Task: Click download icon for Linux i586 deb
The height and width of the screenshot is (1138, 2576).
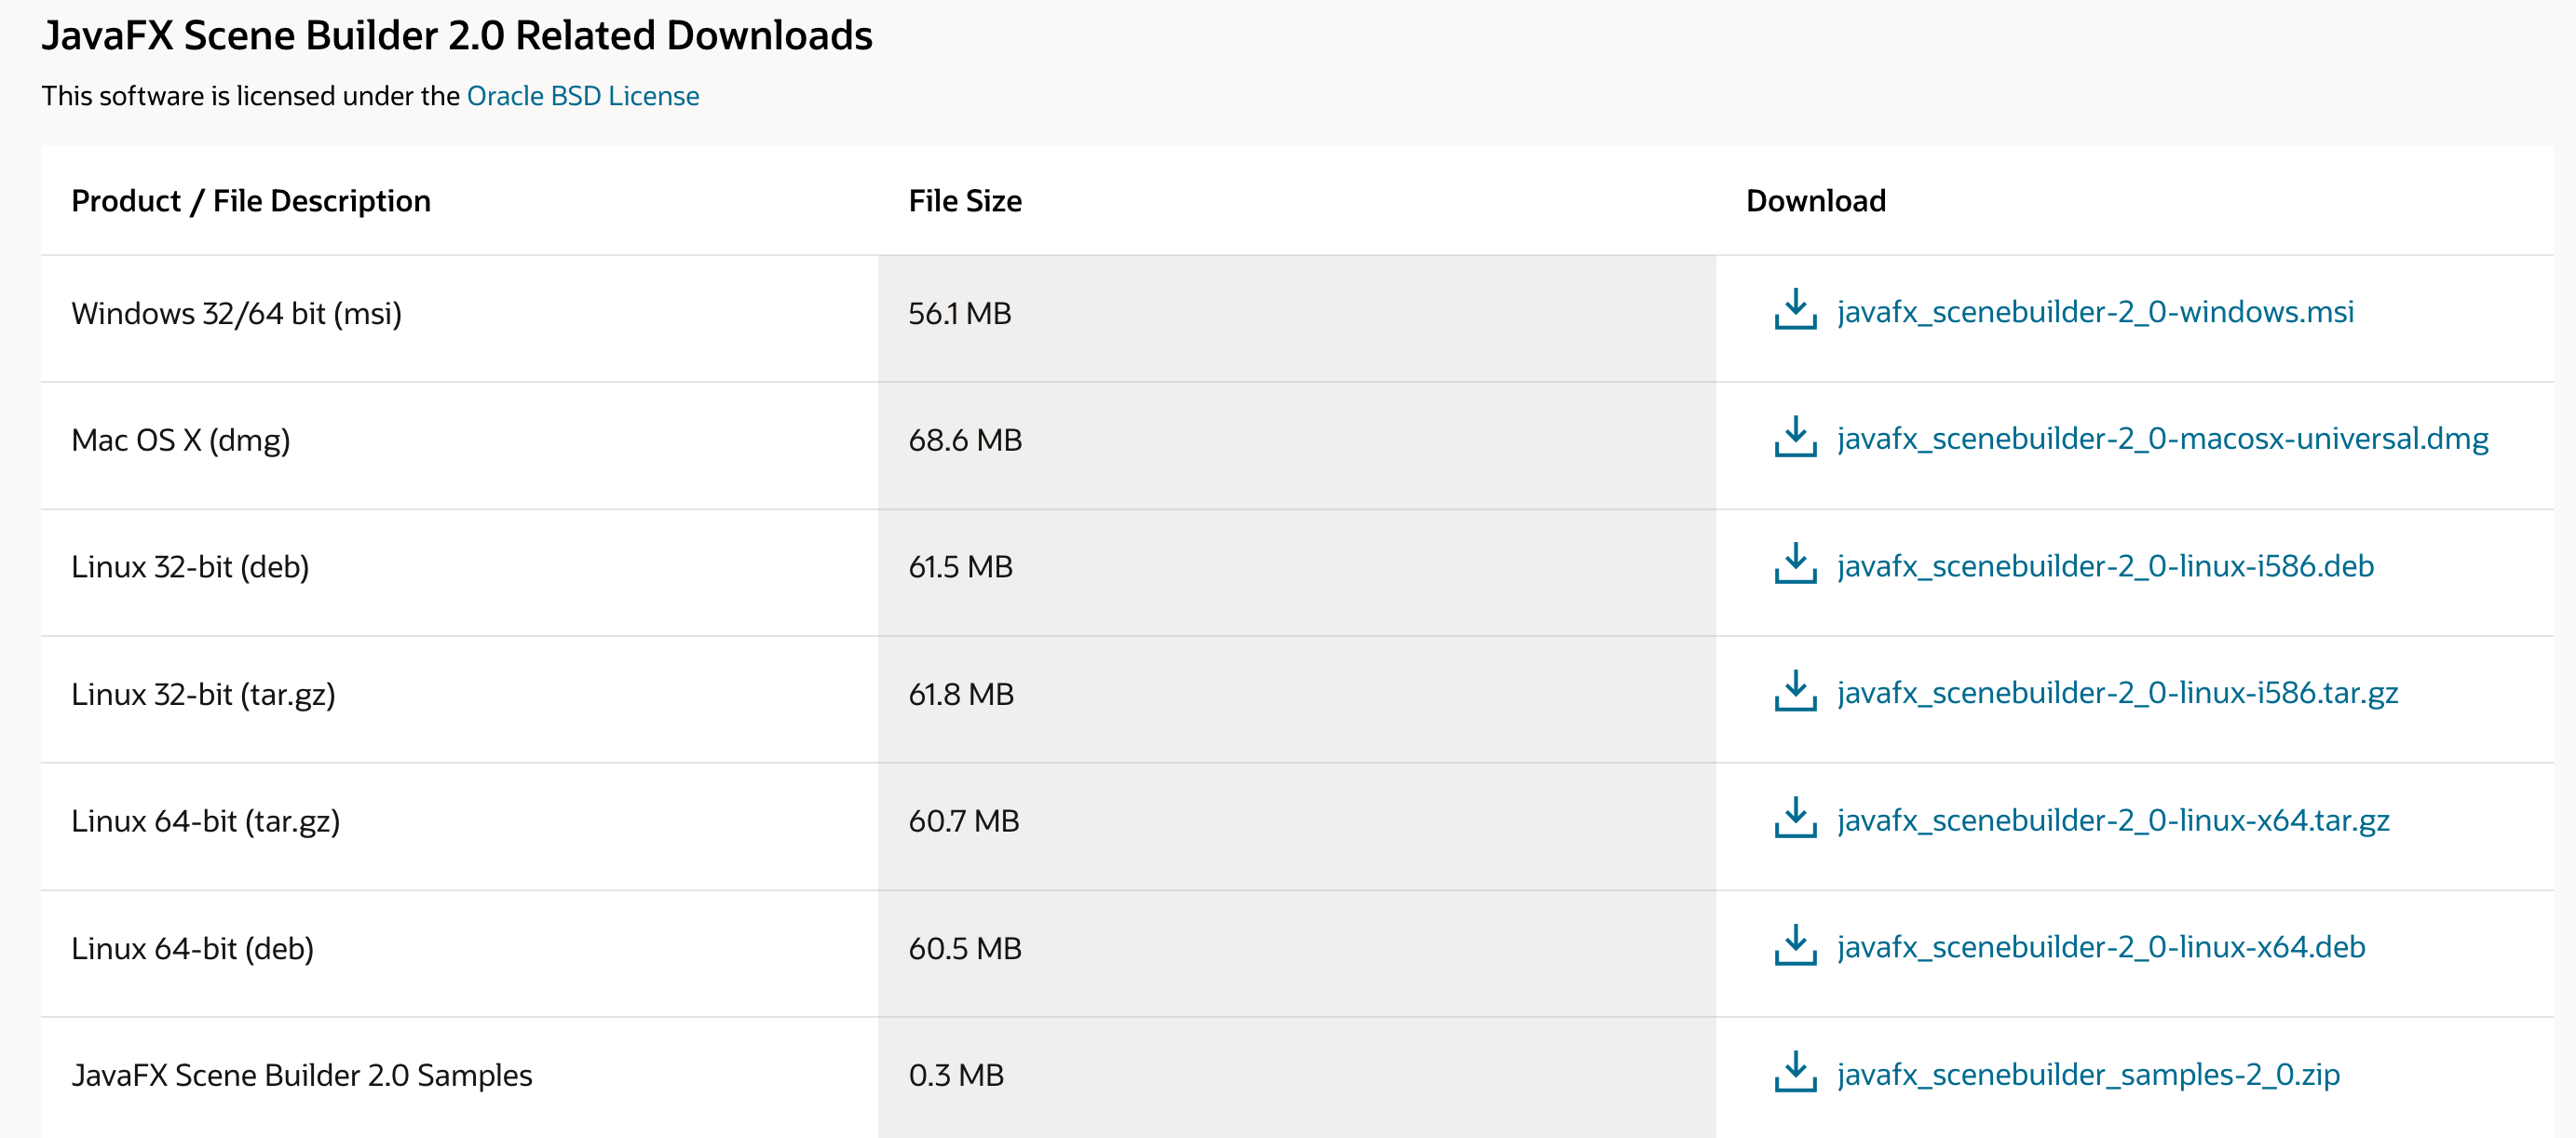Action: click(1795, 564)
